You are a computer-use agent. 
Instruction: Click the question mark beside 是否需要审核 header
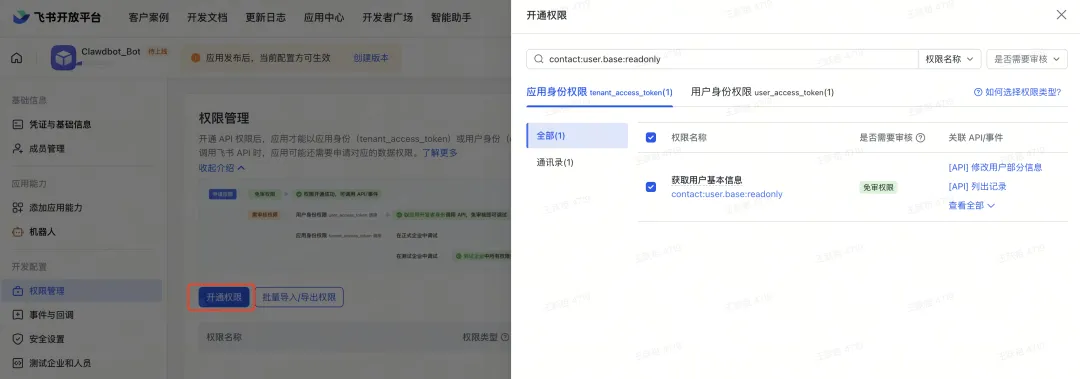pyautogui.click(x=920, y=138)
